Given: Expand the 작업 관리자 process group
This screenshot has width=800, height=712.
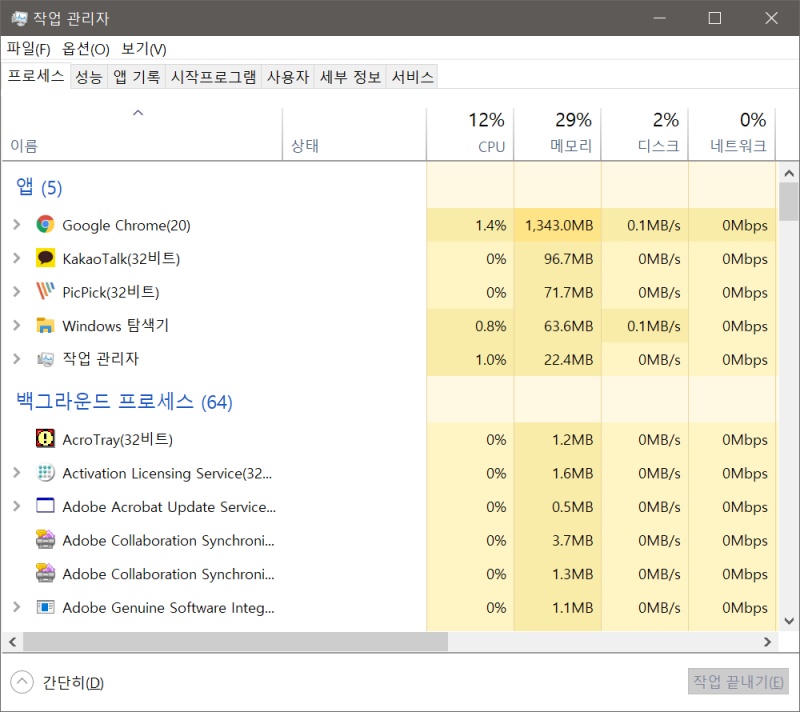Looking at the screenshot, I should pyautogui.click(x=16, y=359).
